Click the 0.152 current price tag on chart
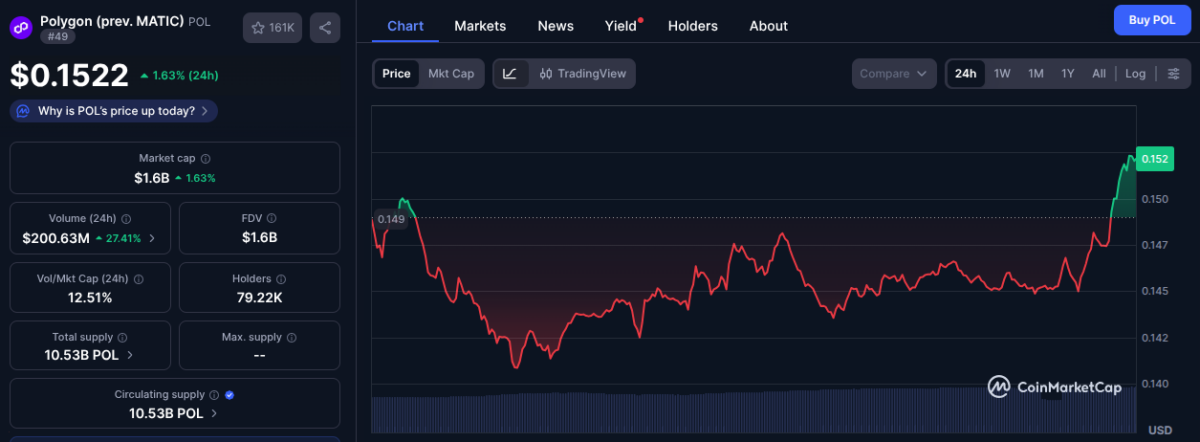This screenshot has width=1200, height=442. (1155, 158)
